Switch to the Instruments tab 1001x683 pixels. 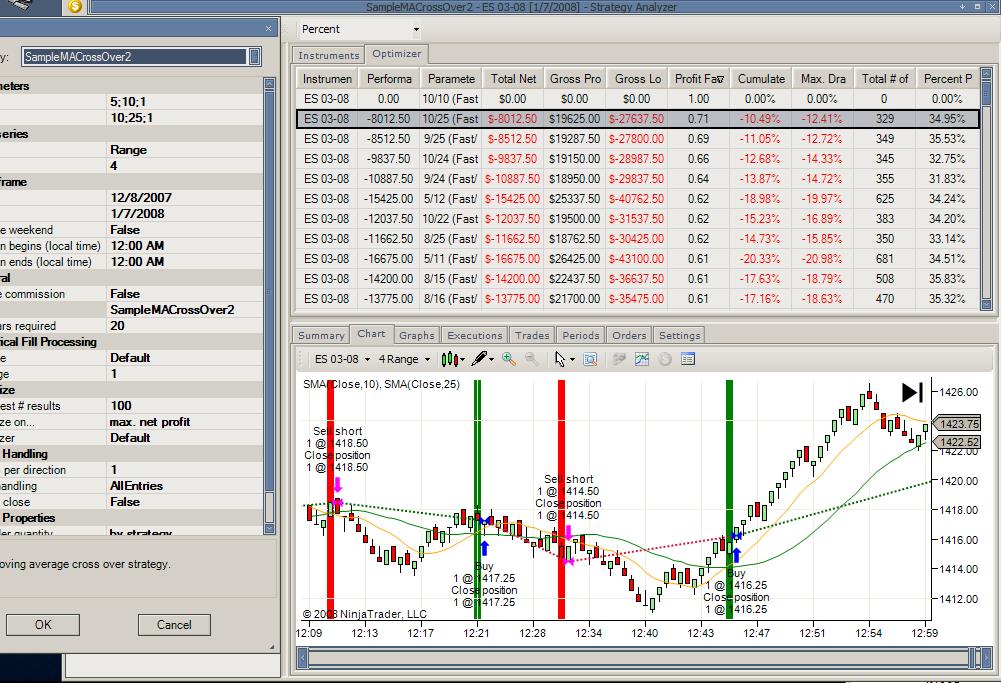(x=329, y=56)
